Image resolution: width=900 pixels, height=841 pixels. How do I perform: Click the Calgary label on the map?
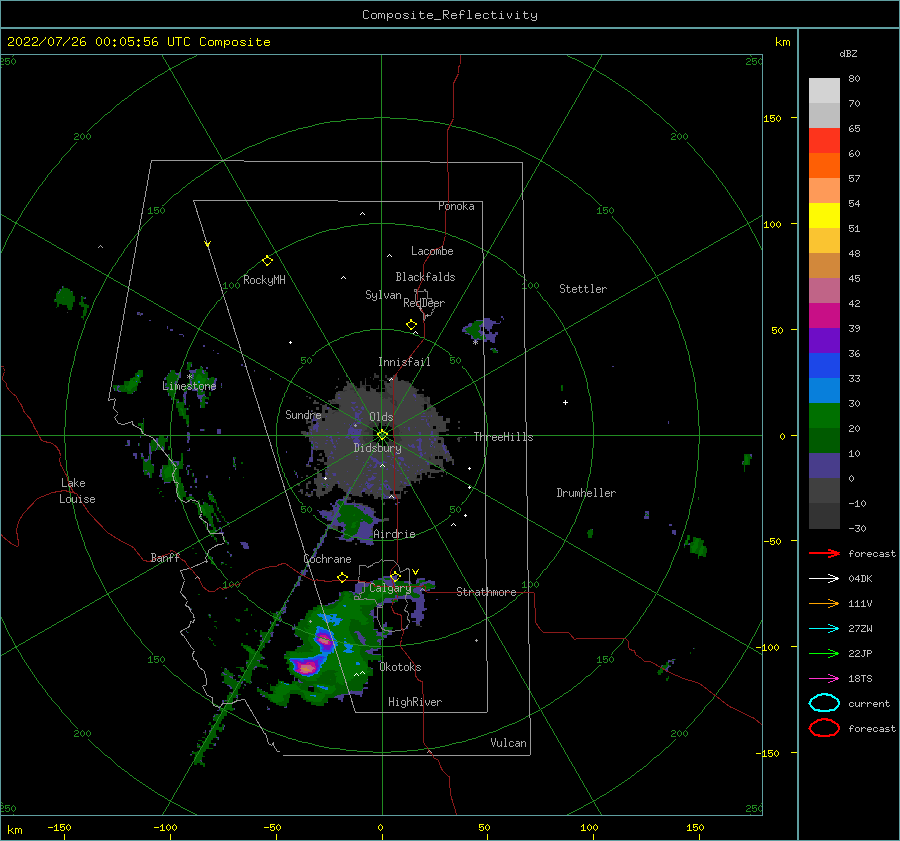coord(390,588)
